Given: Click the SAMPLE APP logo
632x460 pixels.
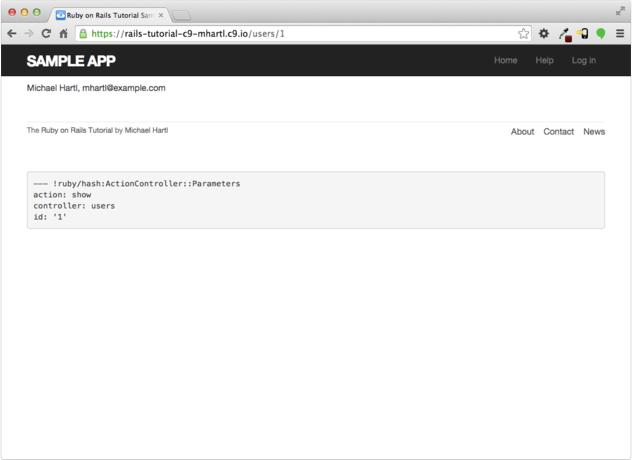Looking at the screenshot, I should tap(70, 61).
